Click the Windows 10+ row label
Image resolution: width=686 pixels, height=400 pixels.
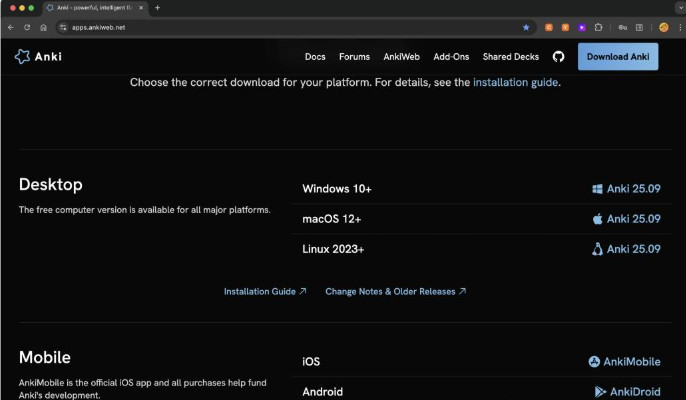pos(337,189)
